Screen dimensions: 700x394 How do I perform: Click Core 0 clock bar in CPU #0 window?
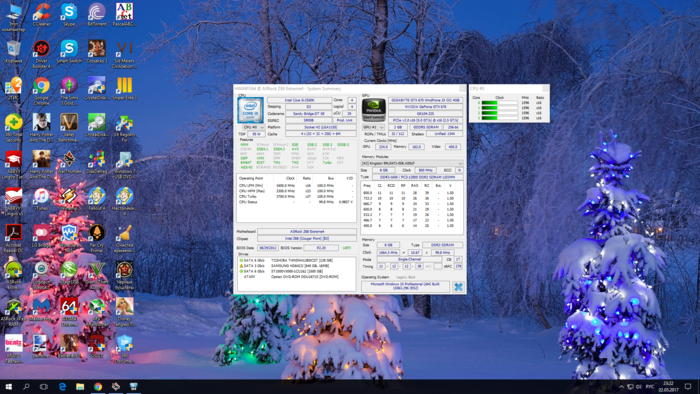pyautogui.click(x=499, y=103)
